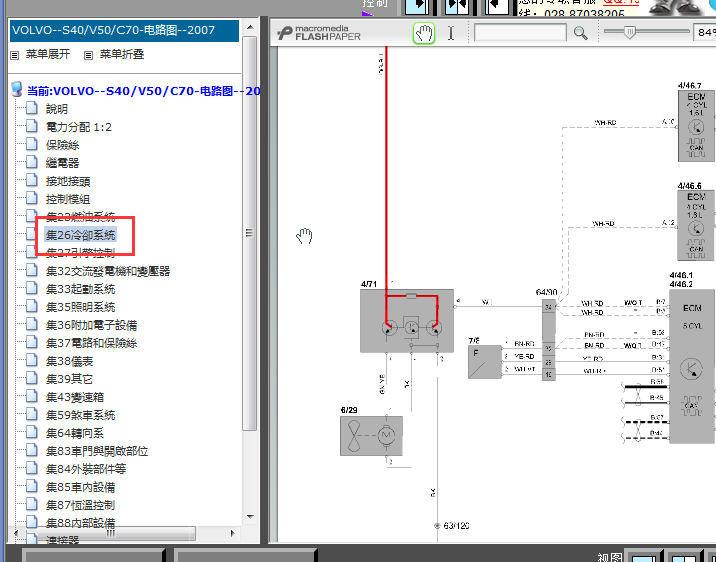Image resolution: width=716 pixels, height=562 pixels.
Task: Open 集59煞車系統 diagram
Action: 80,415
